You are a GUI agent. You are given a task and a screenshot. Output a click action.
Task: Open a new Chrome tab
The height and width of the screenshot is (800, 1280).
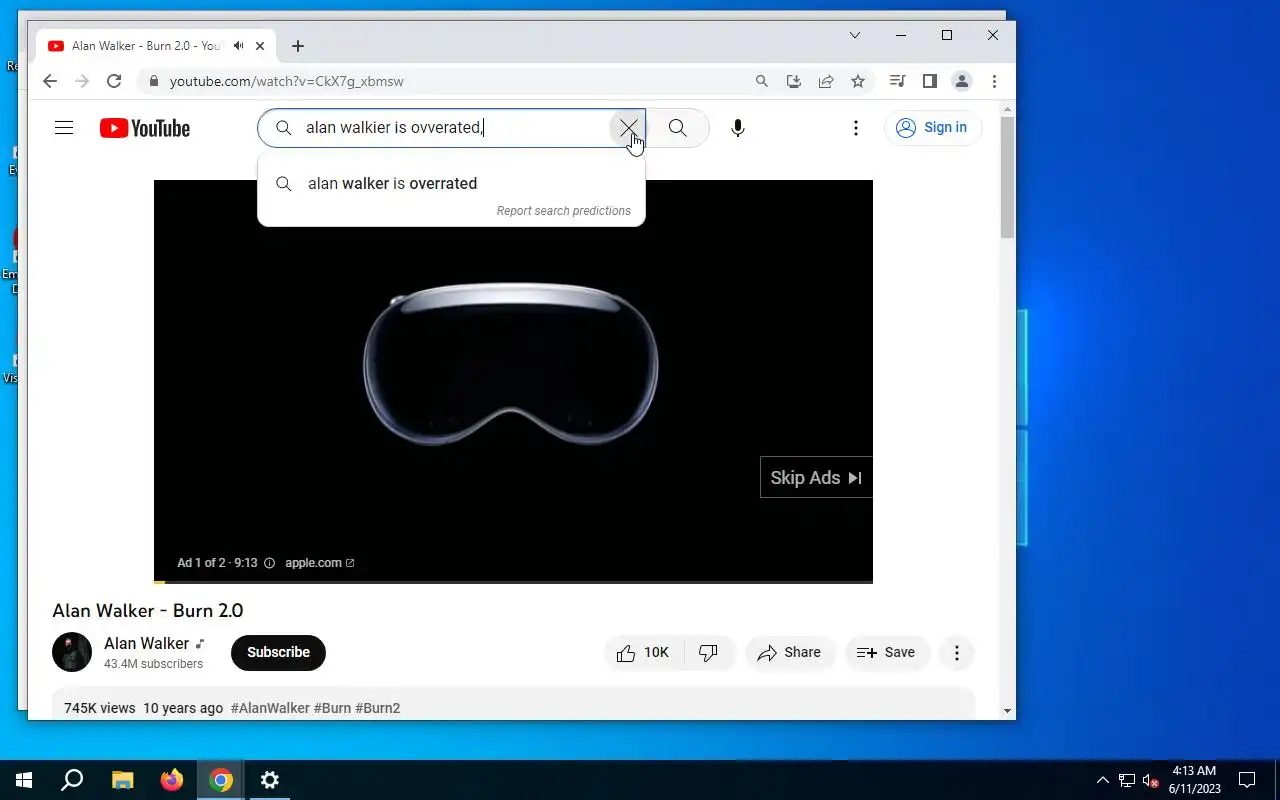point(298,46)
